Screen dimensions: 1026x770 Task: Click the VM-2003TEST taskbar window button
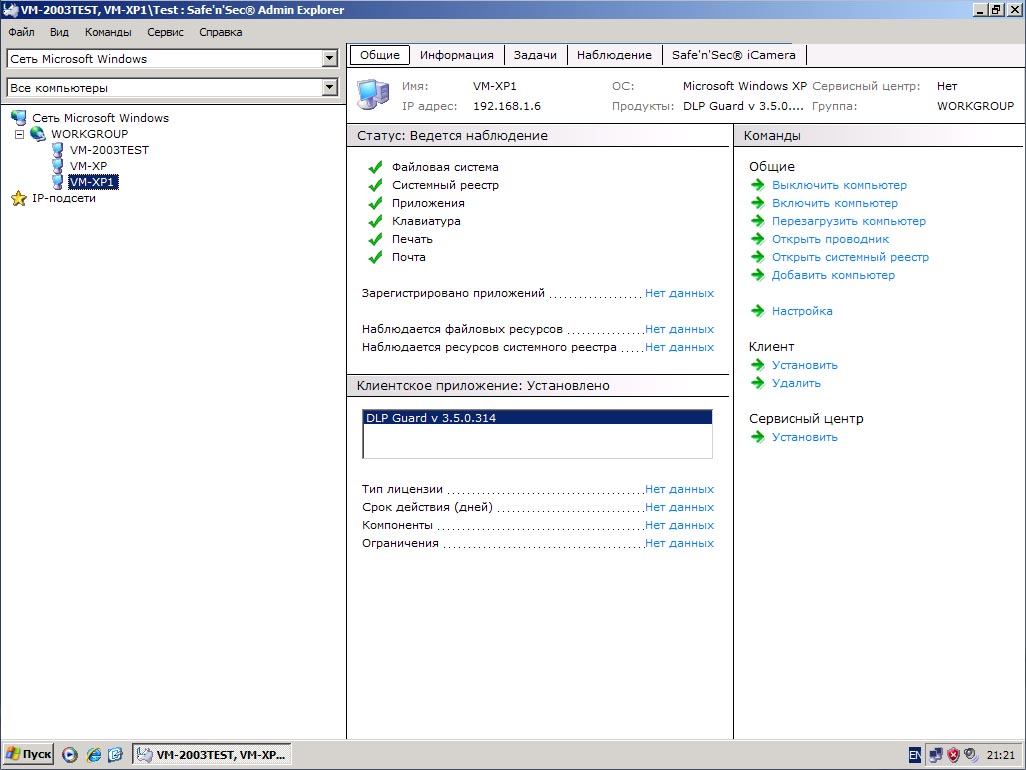coord(212,754)
